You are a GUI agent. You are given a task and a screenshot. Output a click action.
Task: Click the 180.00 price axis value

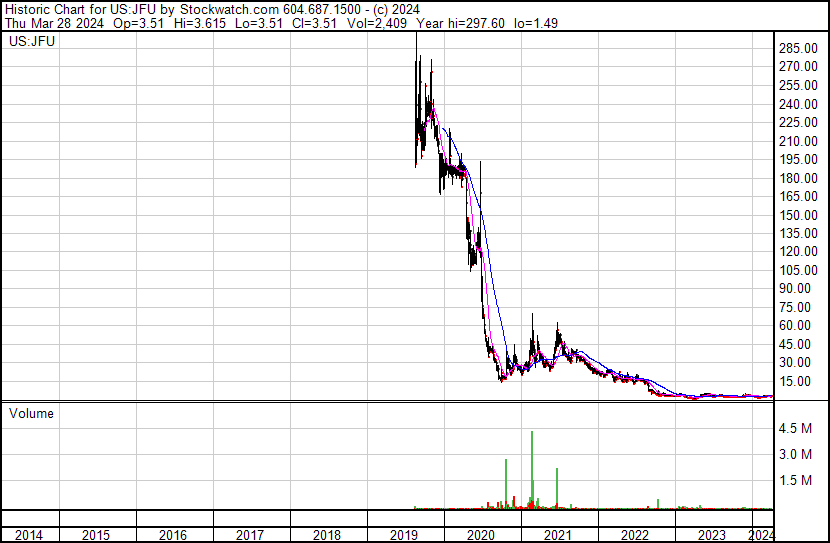point(798,178)
